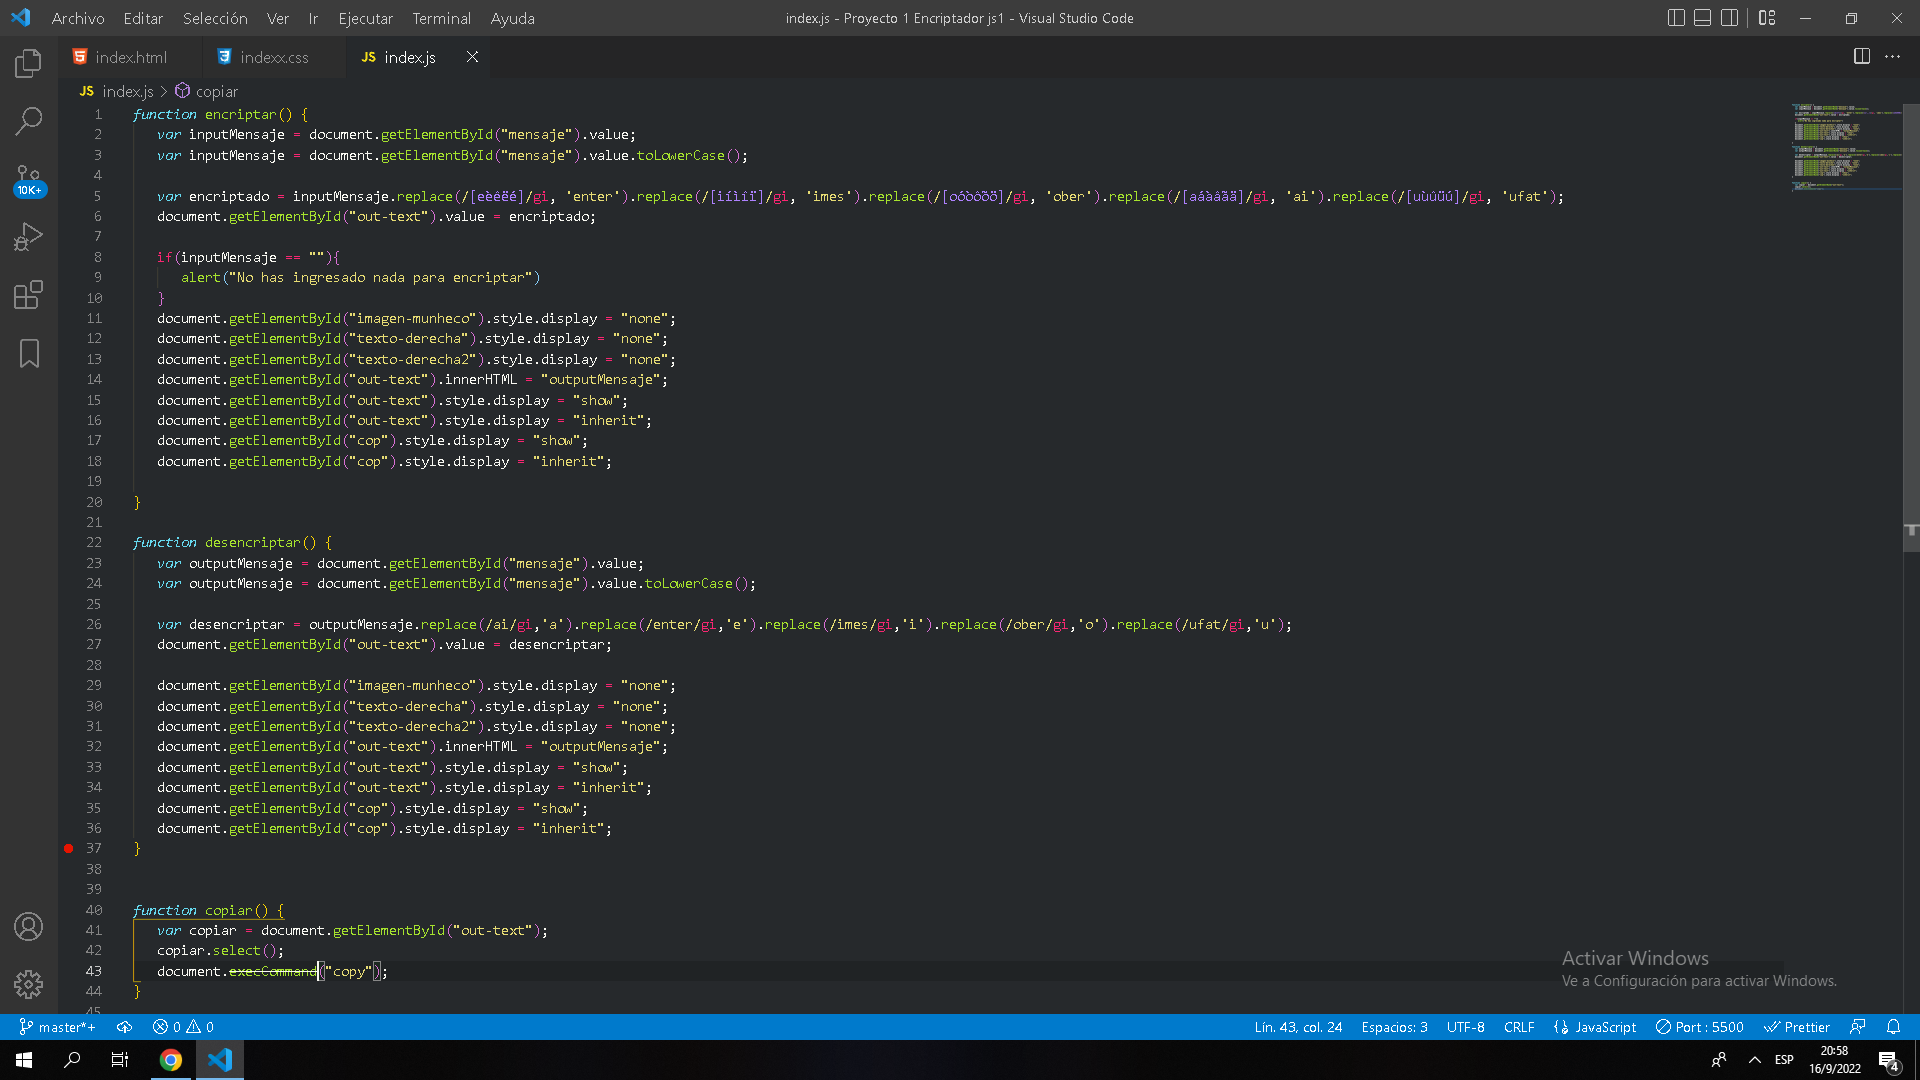Change indentation via Espacios: 3
This screenshot has width=1920, height=1080.
point(1394,1027)
